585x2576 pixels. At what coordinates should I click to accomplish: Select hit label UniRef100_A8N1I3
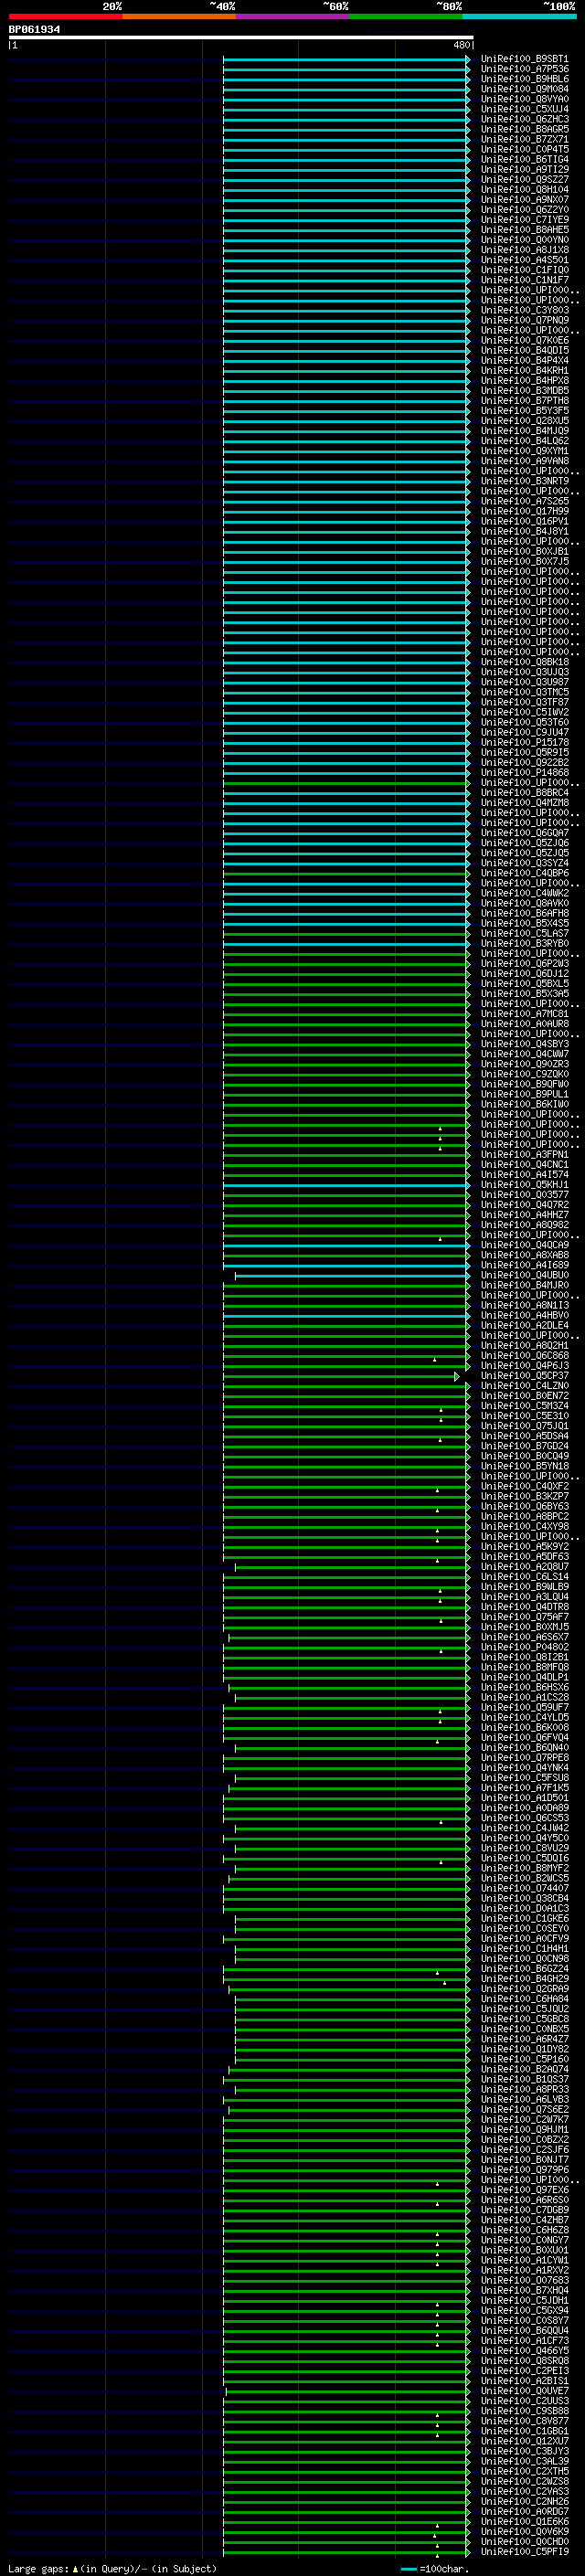524,1305
